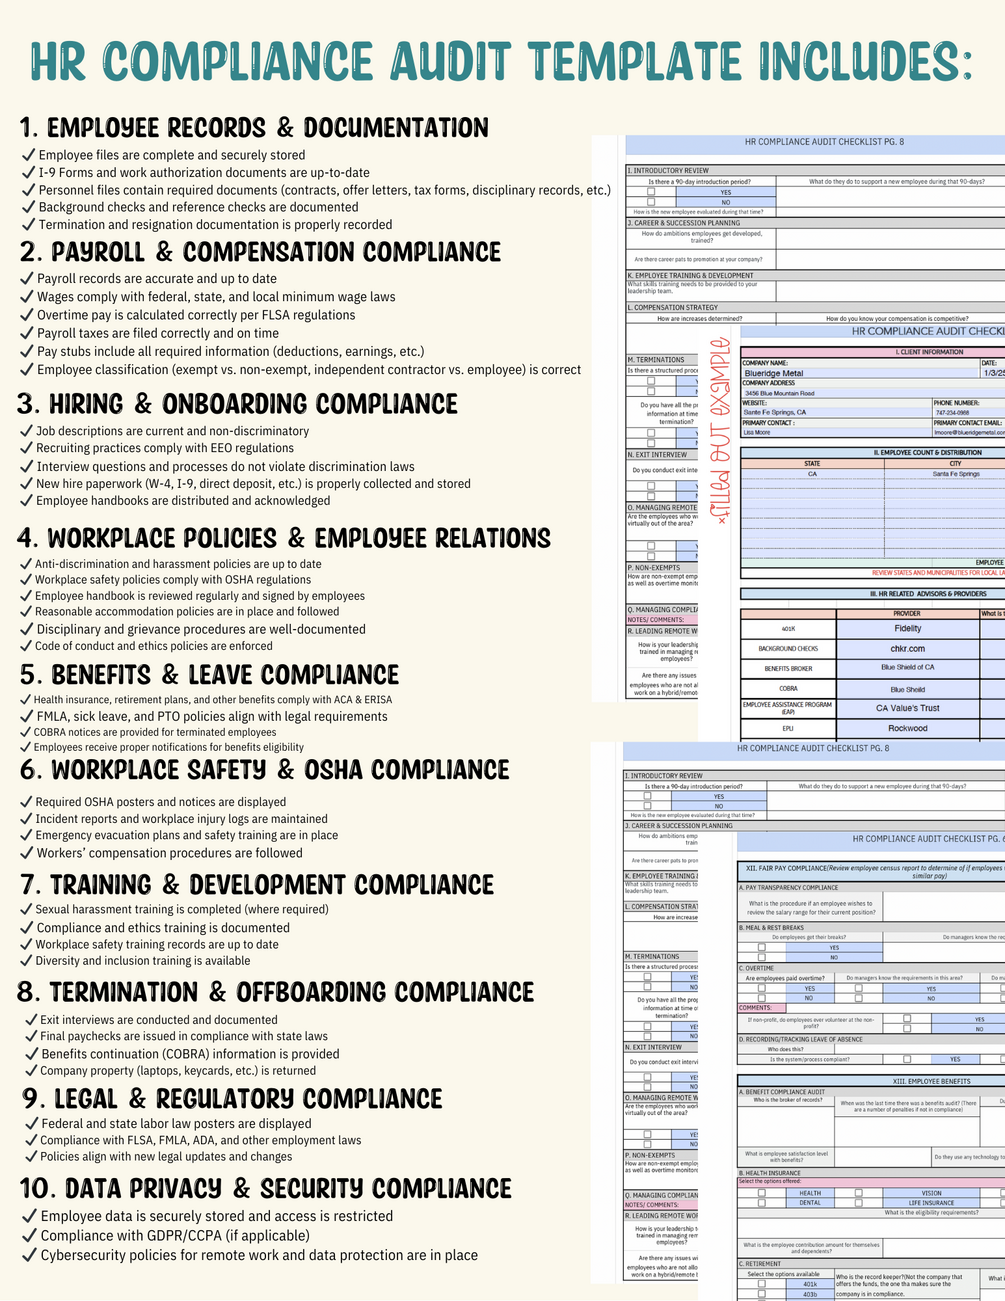This screenshot has width=1005, height=1301.
Task: Click the 'XII. FAIR PAY COMPLIANCE' section header
Action: [871, 872]
